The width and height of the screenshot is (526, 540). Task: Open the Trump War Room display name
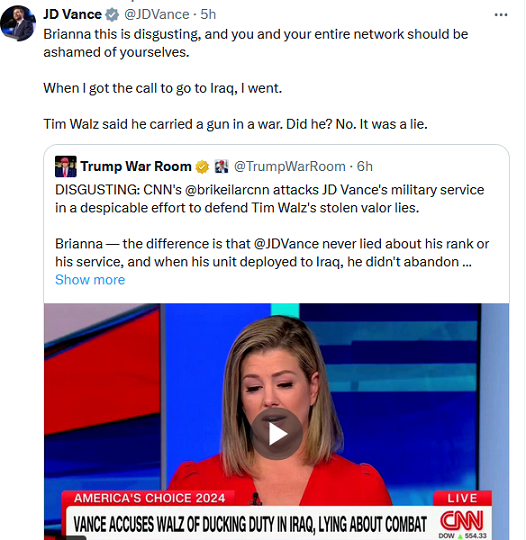(x=136, y=167)
